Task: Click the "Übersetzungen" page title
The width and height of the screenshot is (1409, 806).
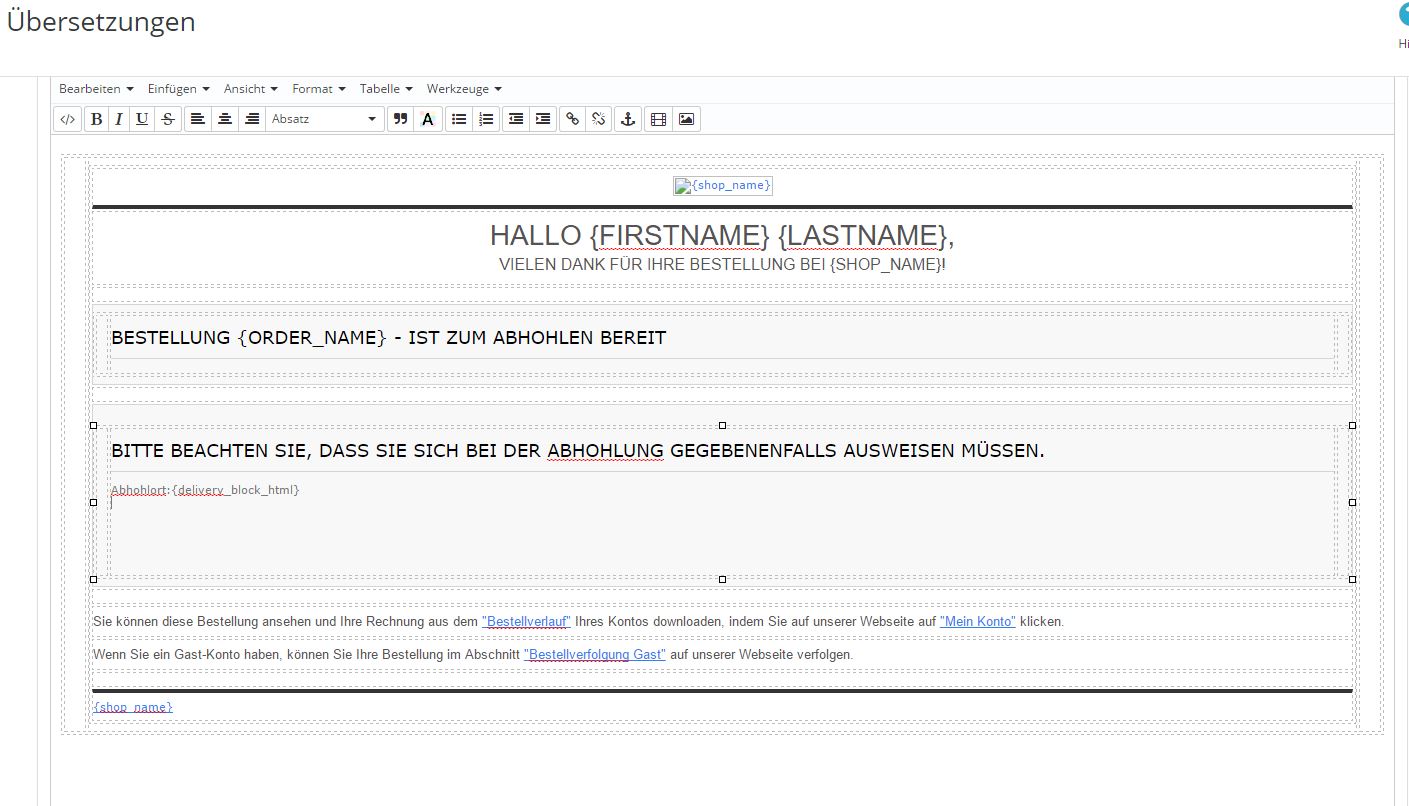Action: coord(101,22)
